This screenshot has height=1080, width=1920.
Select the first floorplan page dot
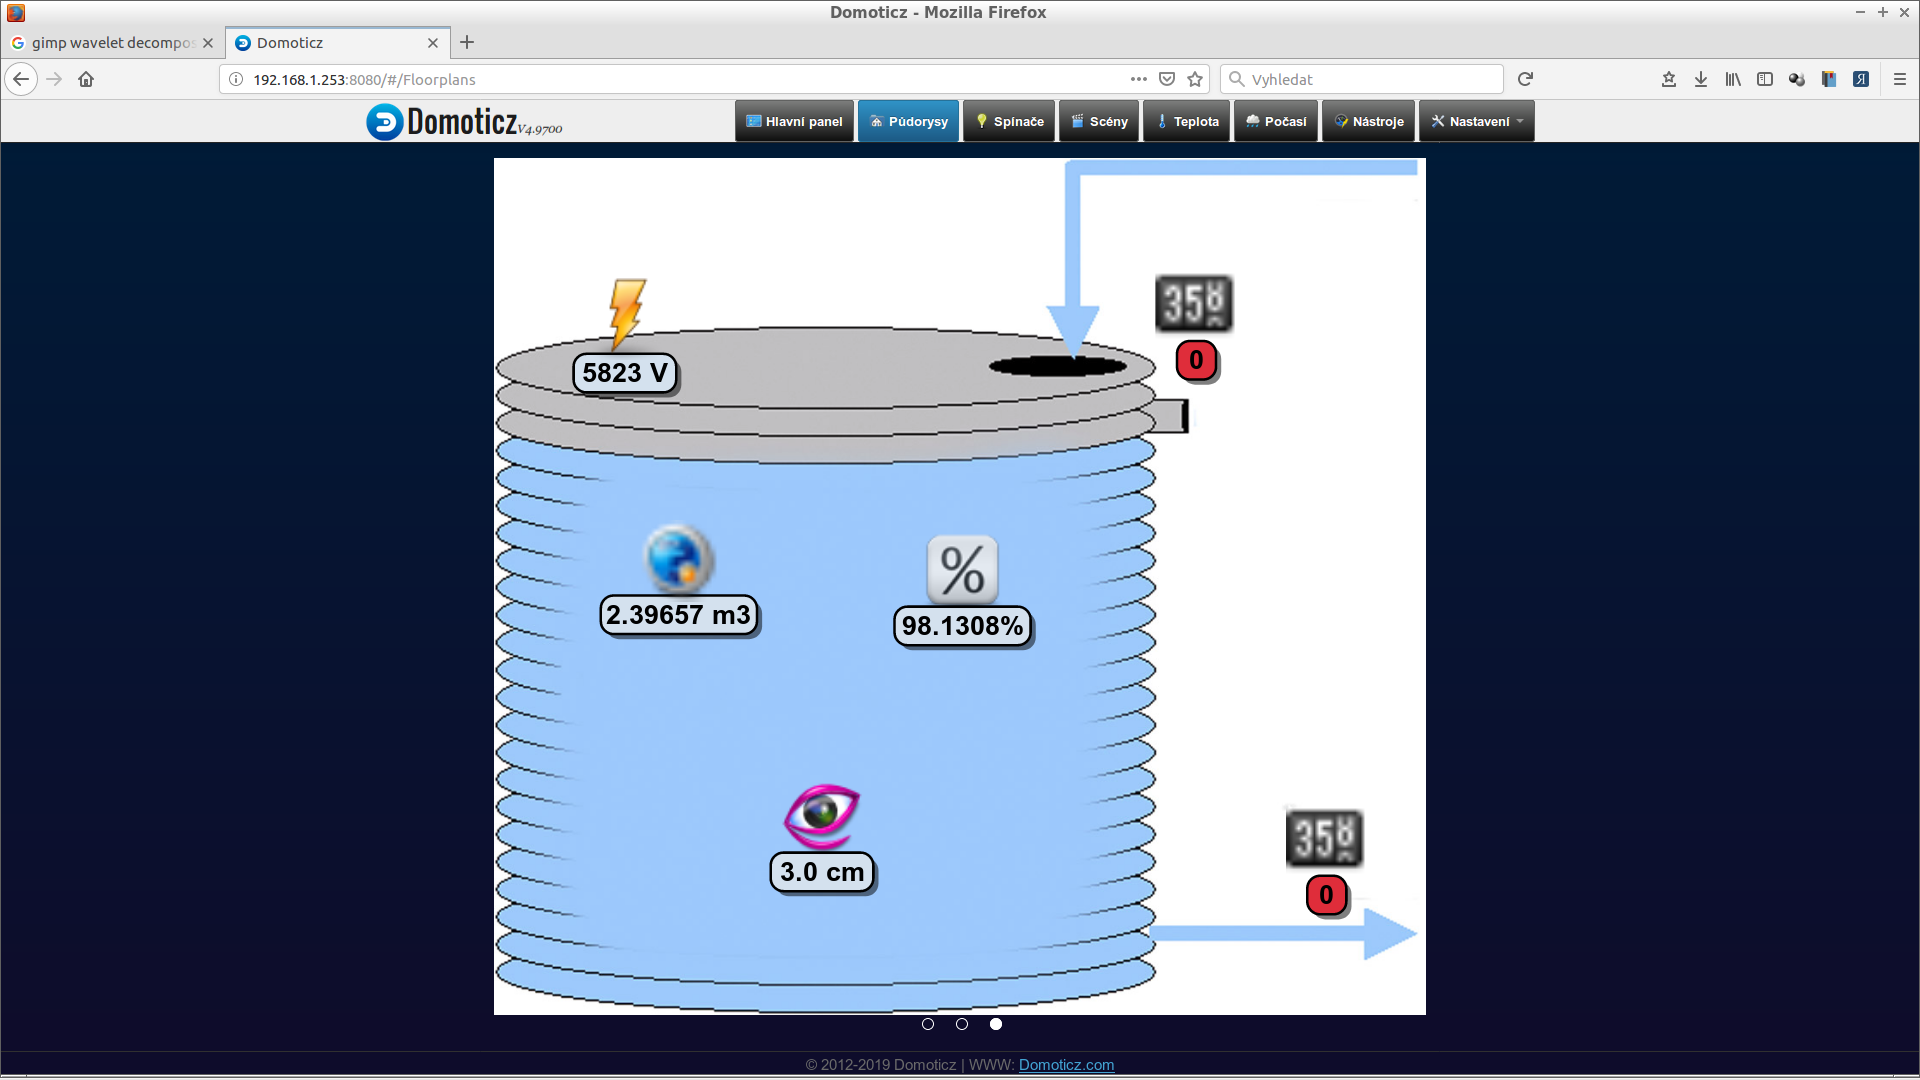(x=928, y=1024)
